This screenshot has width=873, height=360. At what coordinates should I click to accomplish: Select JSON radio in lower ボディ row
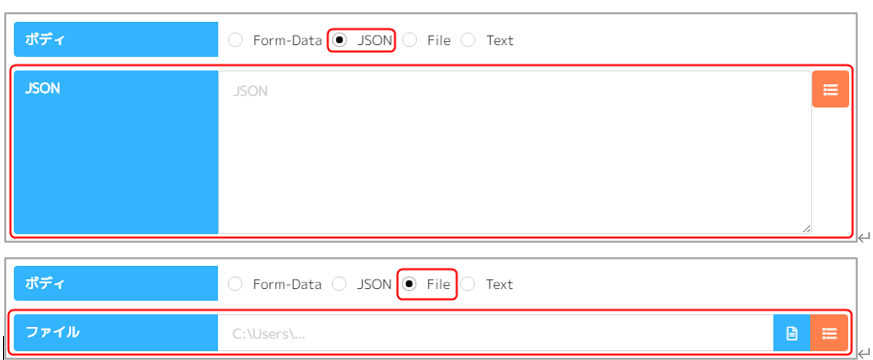[x=339, y=284]
